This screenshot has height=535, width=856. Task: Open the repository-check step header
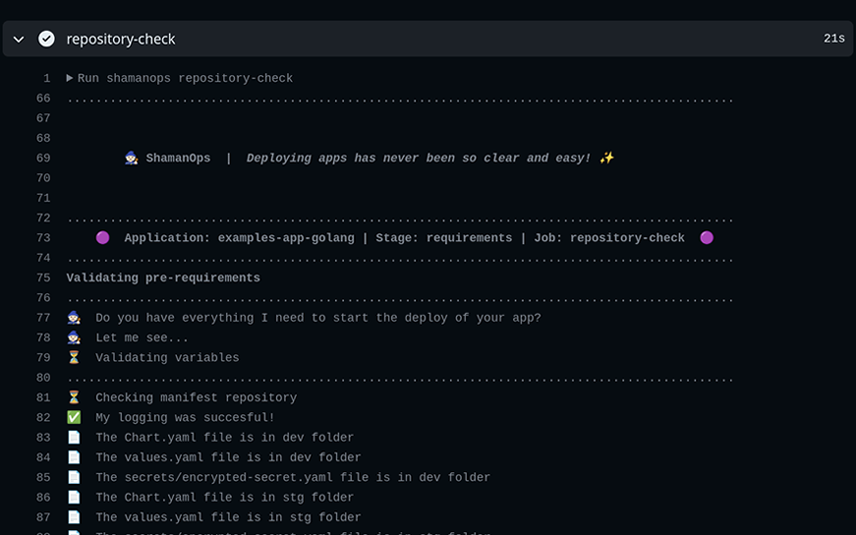[427, 39]
